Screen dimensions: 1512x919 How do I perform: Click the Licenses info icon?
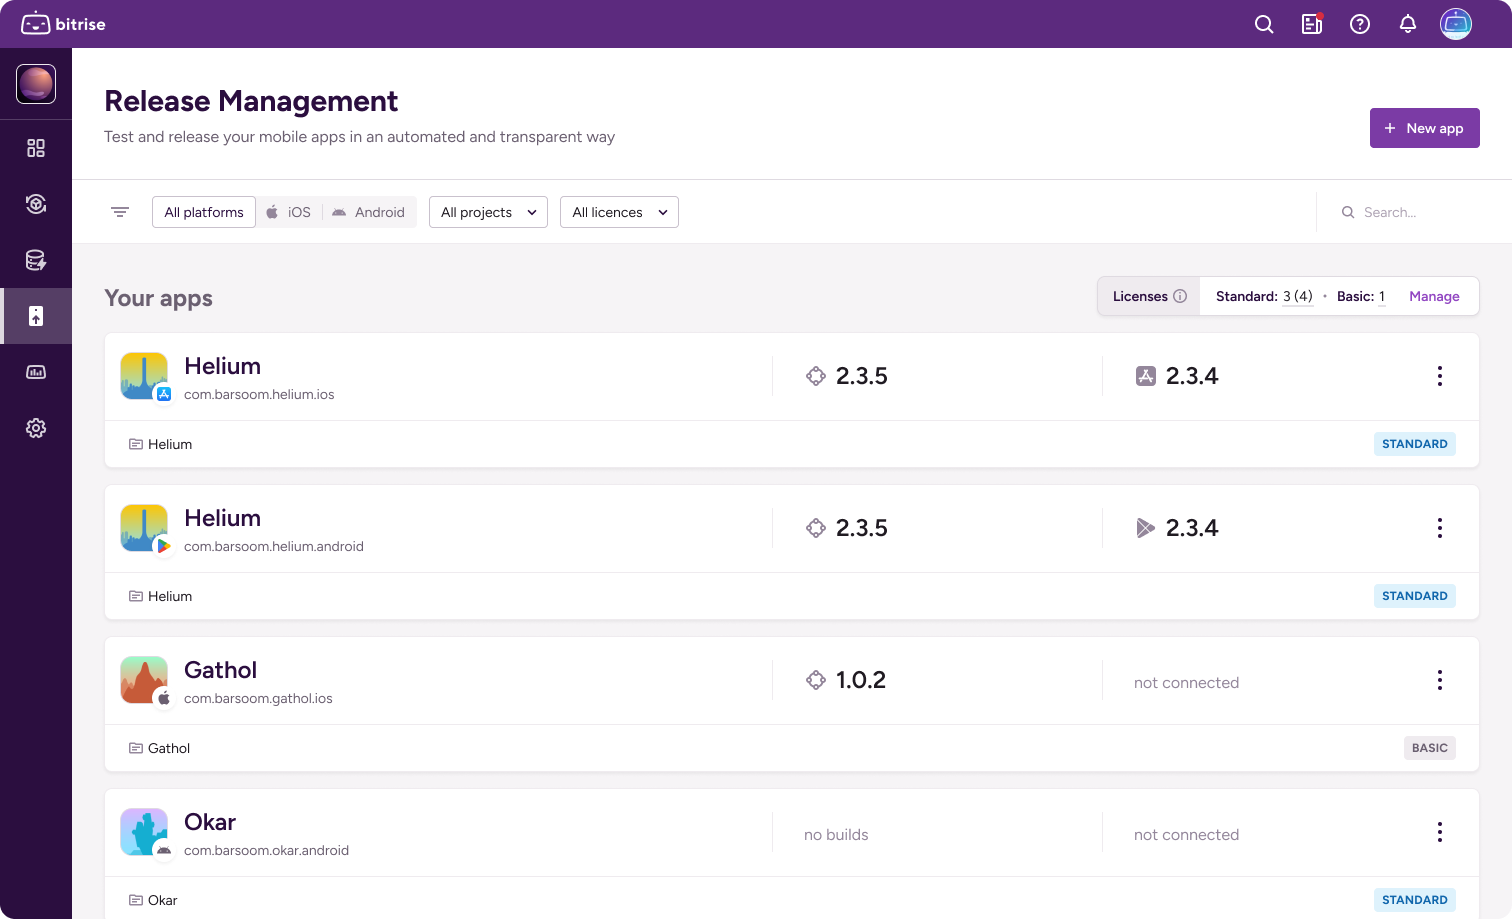(x=1180, y=296)
